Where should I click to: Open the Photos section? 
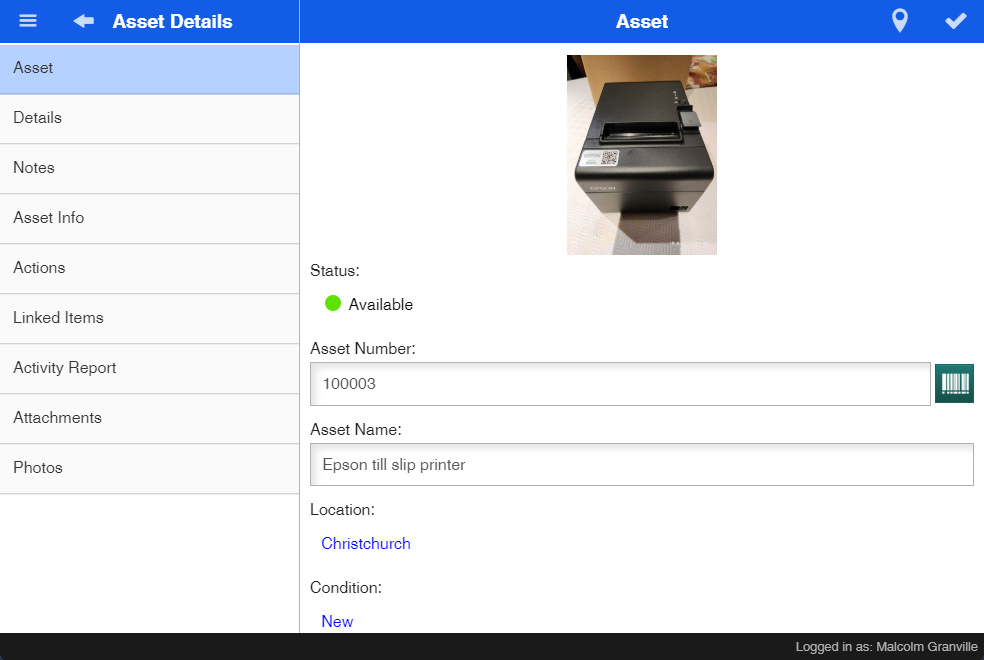pyautogui.click(x=149, y=469)
